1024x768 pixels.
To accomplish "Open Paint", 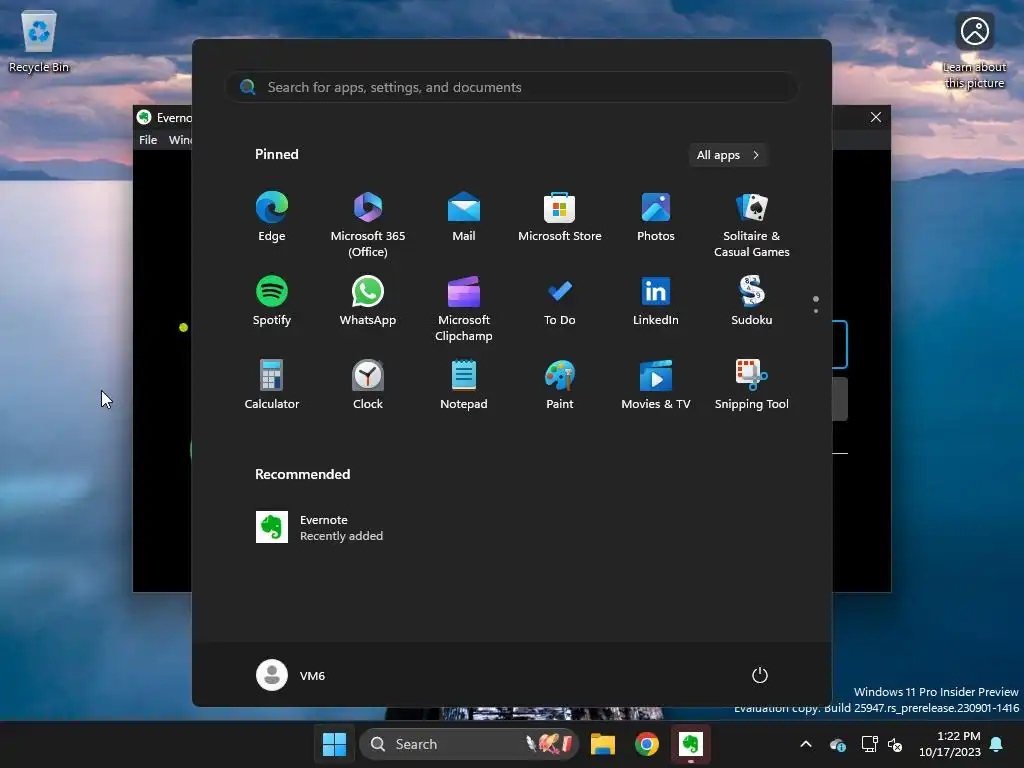I will pos(560,385).
